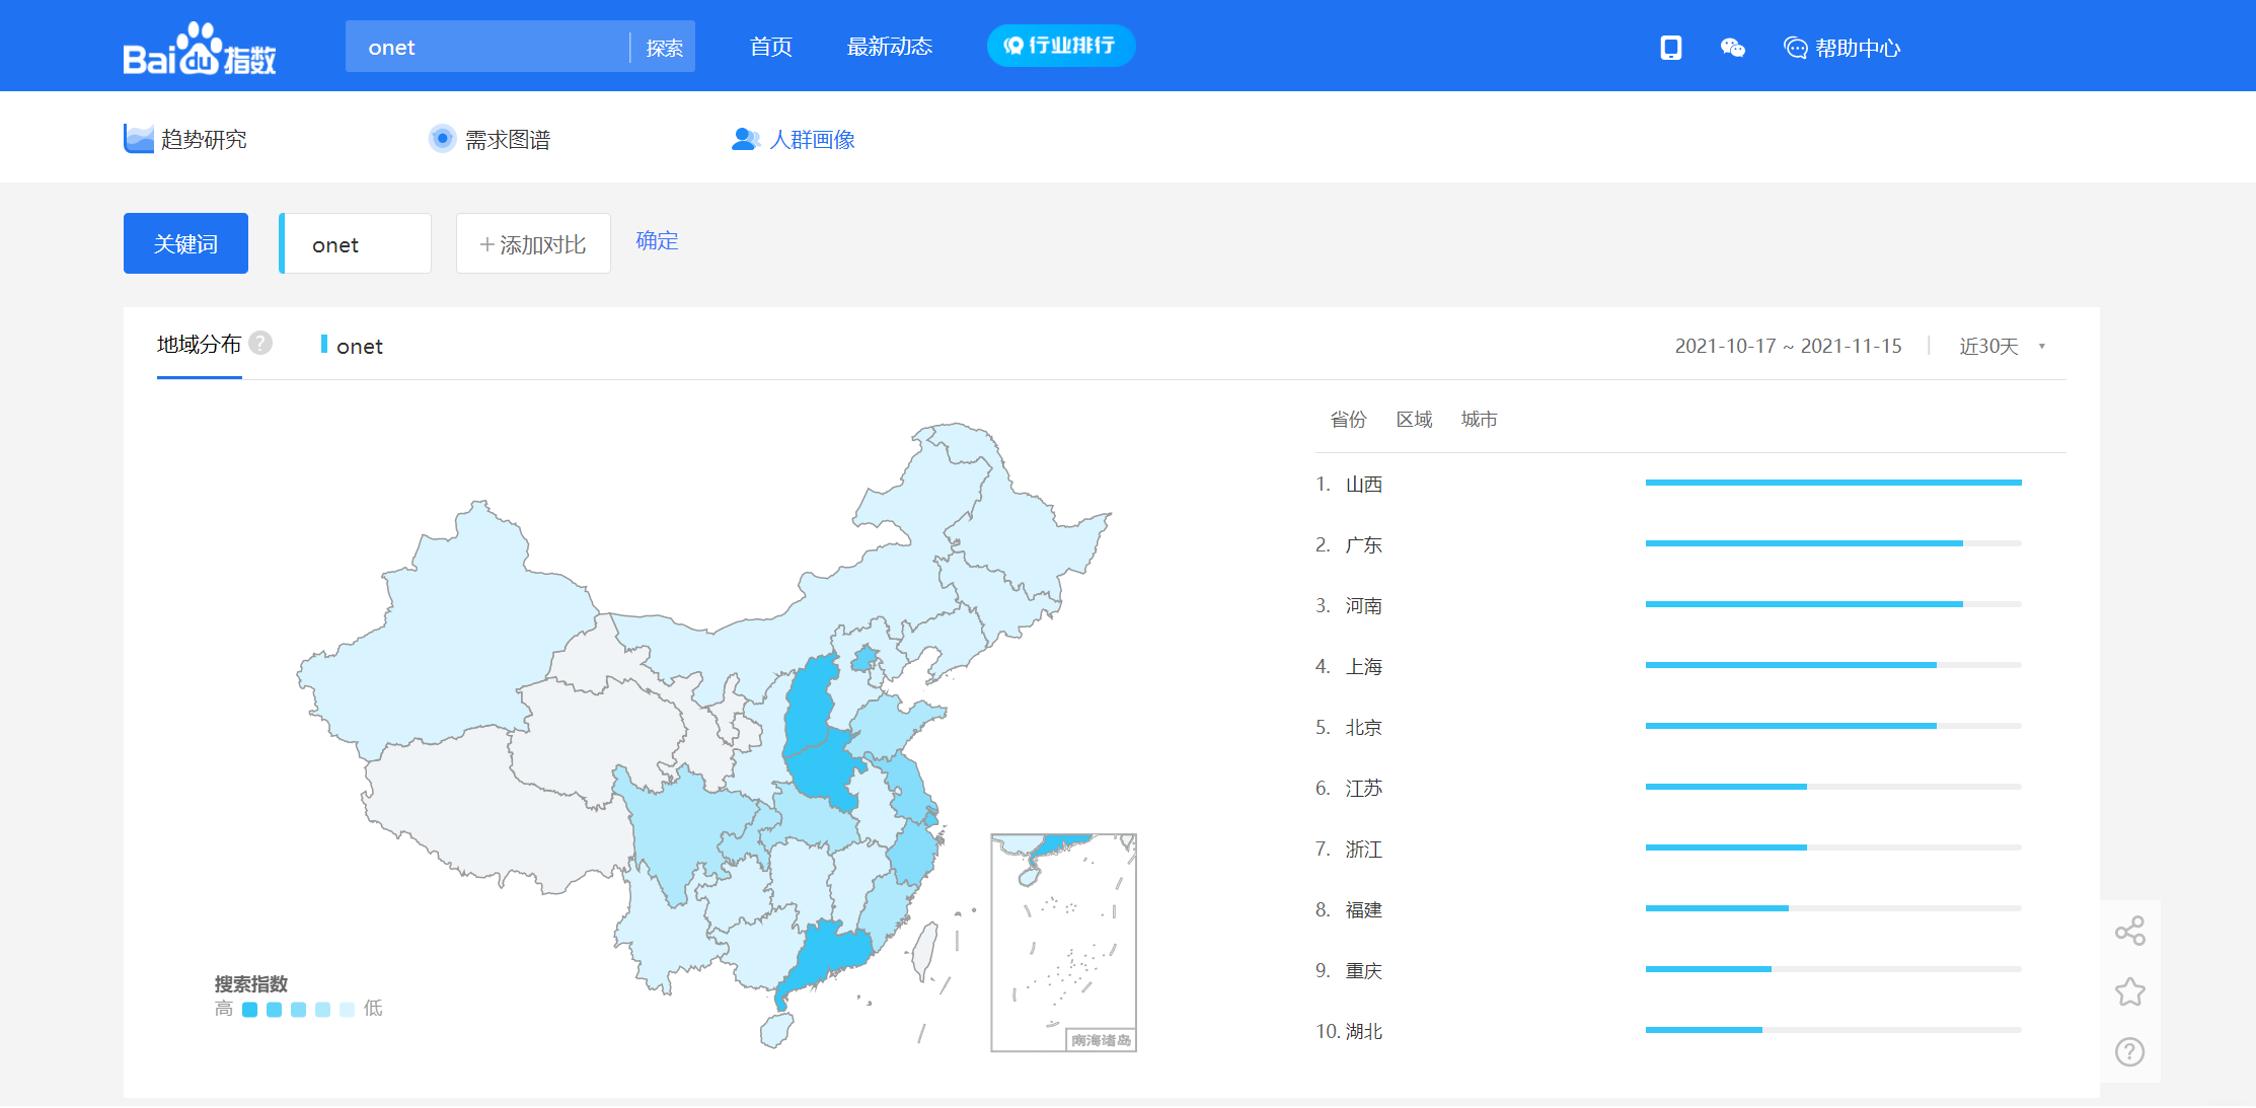Click the 添加对比 add comparison button
This screenshot has width=2256, height=1108.
[532, 243]
